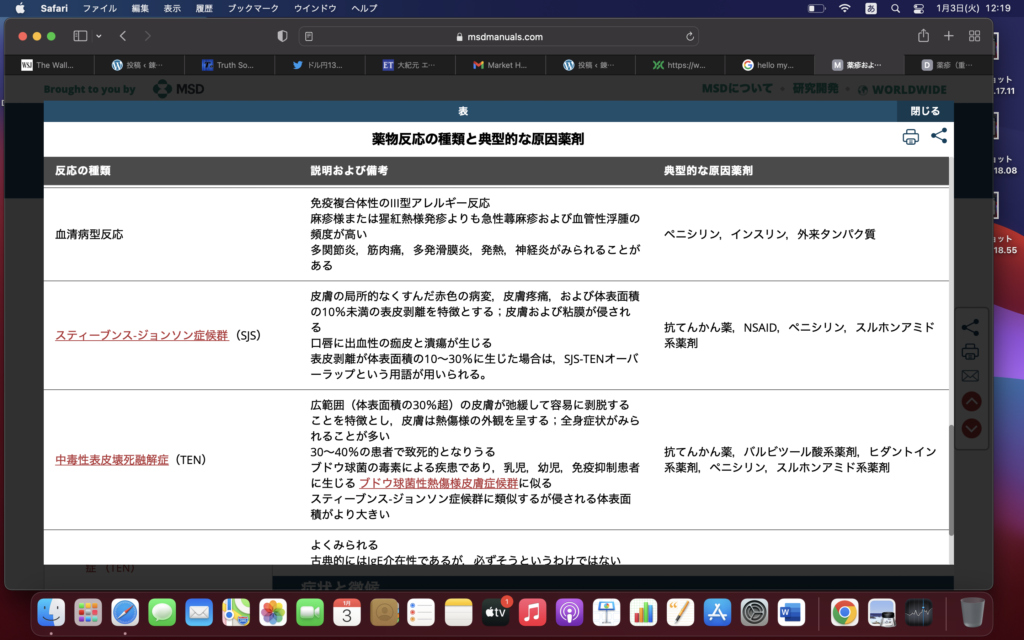Click the red up-chevron sidebar button

pos(970,402)
